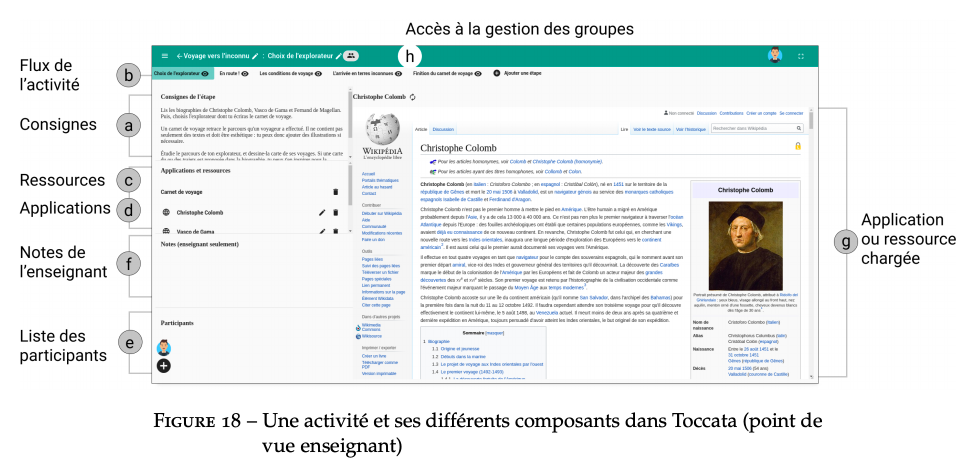The height and width of the screenshot is (460, 970).
Task: Click the Wikipedia search magnifier icon
Action: pos(799,129)
